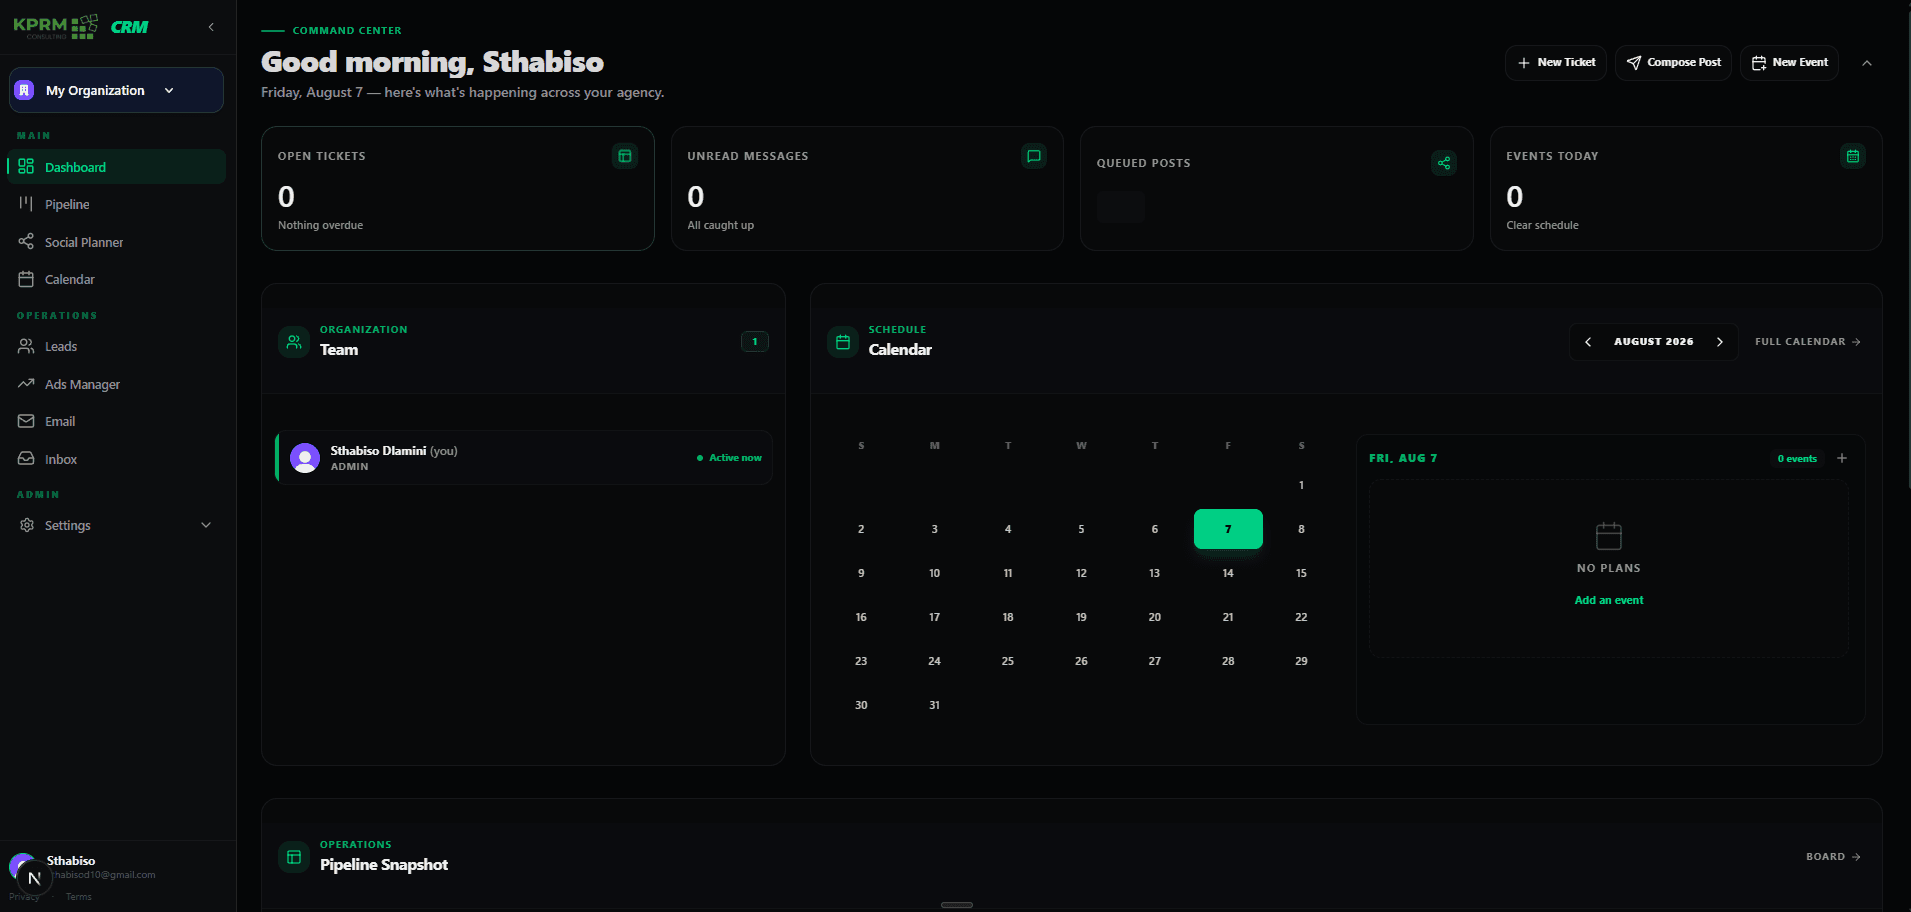This screenshot has height=912, width=1911.
Task: Select August 20 in the calendar
Action: pyautogui.click(x=1155, y=617)
